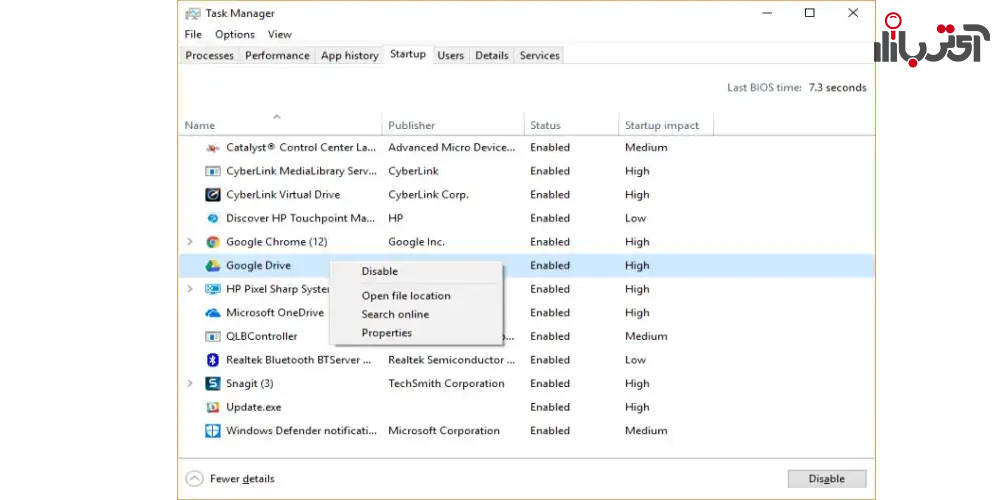Switch to the Processes tab
This screenshot has width=1000, height=500.
tap(209, 55)
